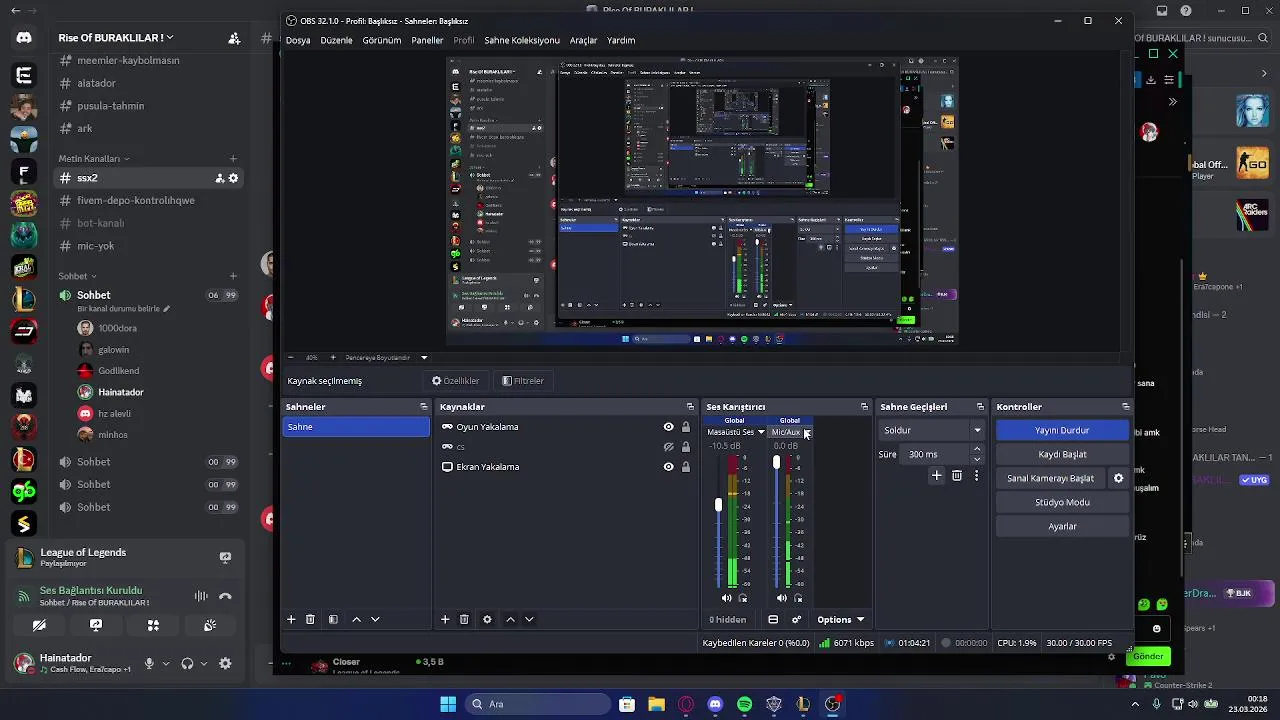The image size is (1280, 720).
Task: Turn on Discord camera
Action: coord(39,625)
